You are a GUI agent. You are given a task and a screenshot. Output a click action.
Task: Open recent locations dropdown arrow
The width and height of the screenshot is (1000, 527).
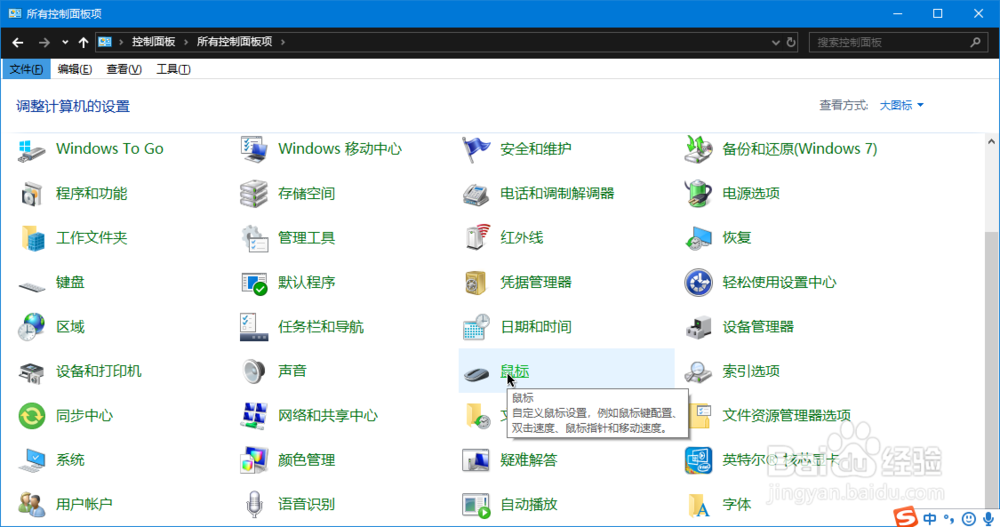(65, 43)
